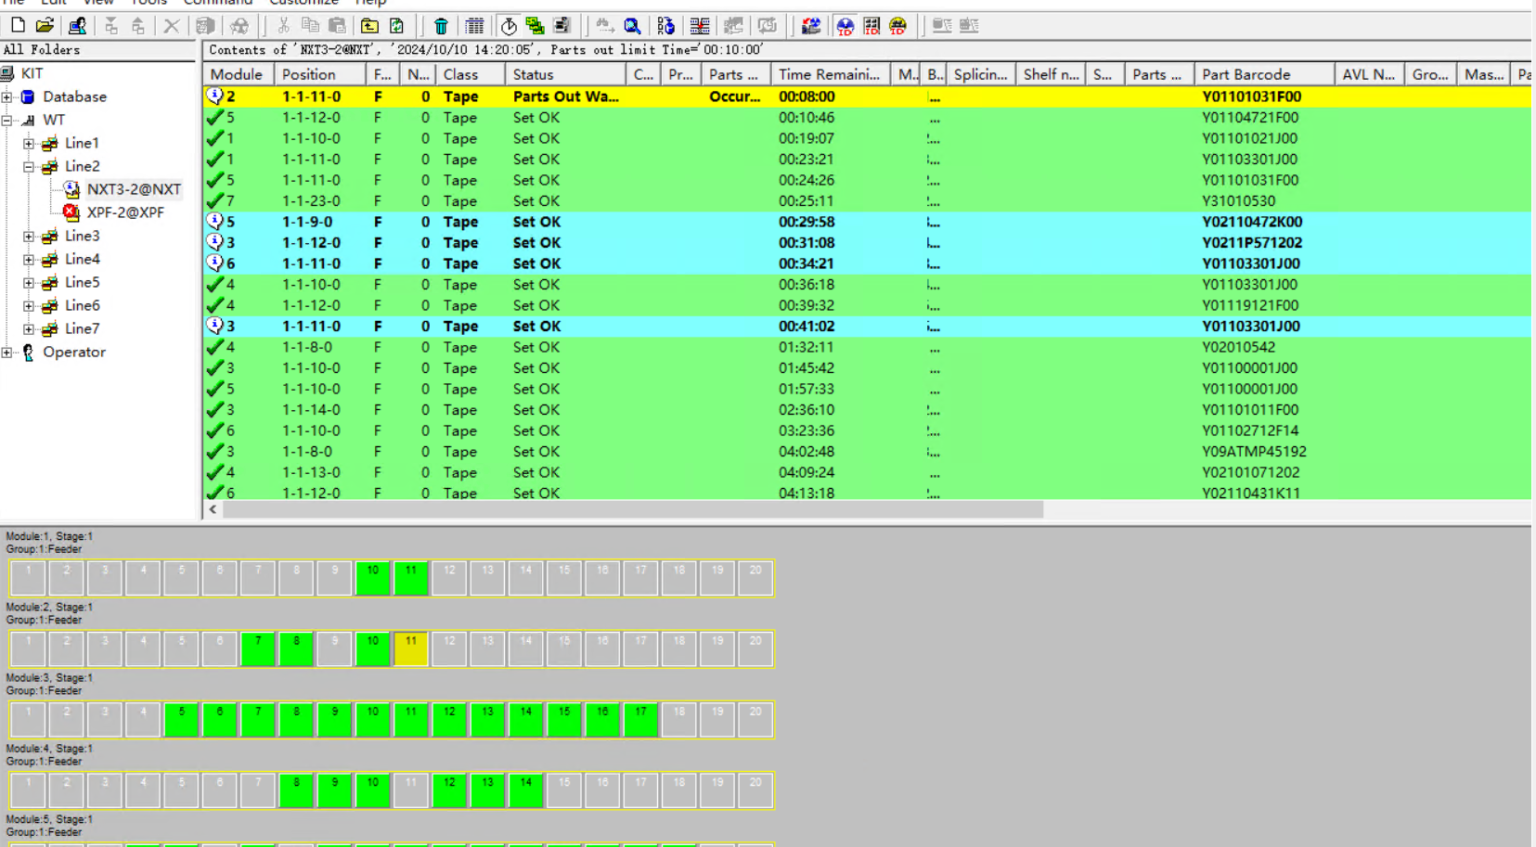This screenshot has width=1536, height=847.
Task: Click grey feeder slot 1 in Module 1
Action: [28, 578]
